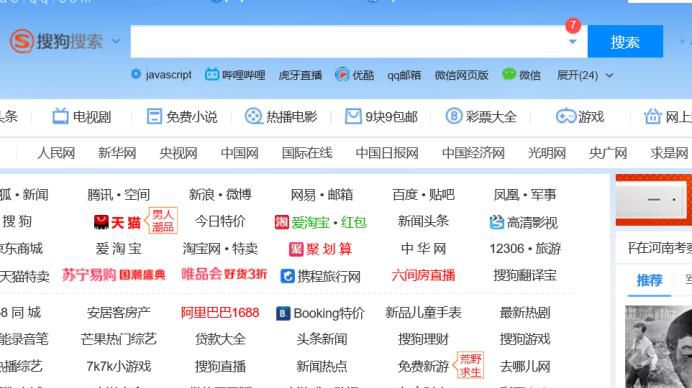Click the 荒野求生 tag badge

click(x=469, y=365)
